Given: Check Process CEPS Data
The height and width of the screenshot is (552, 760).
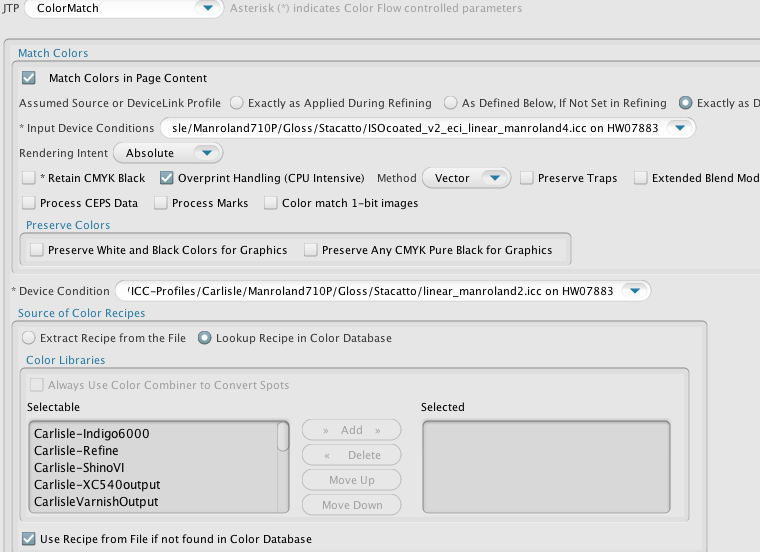Looking at the screenshot, I should pyautogui.click(x=29, y=203).
